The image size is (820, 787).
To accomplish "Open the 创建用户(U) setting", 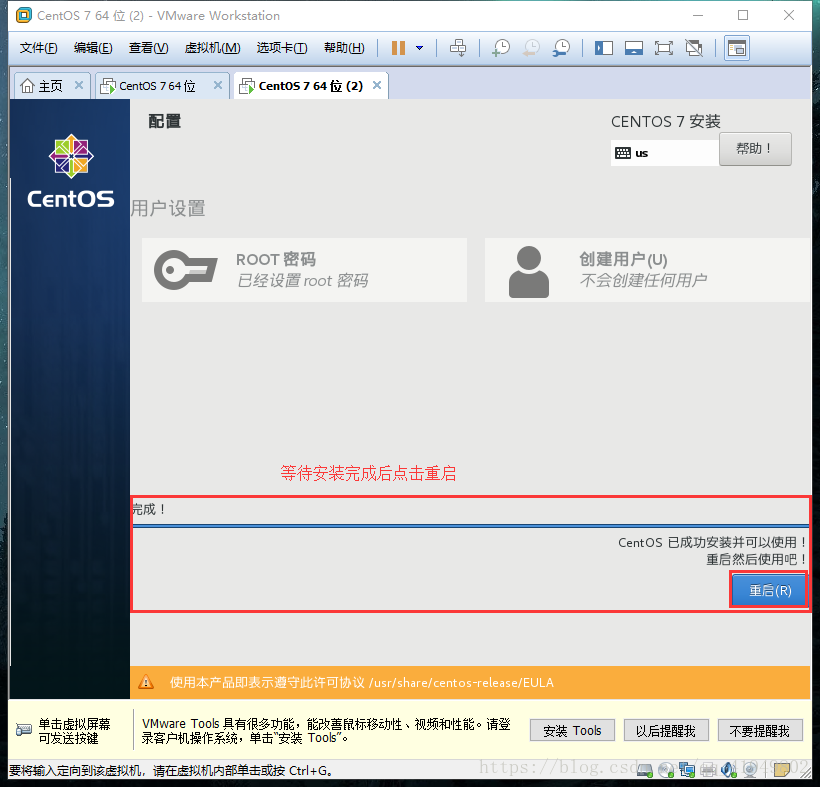I will point(647,270).
